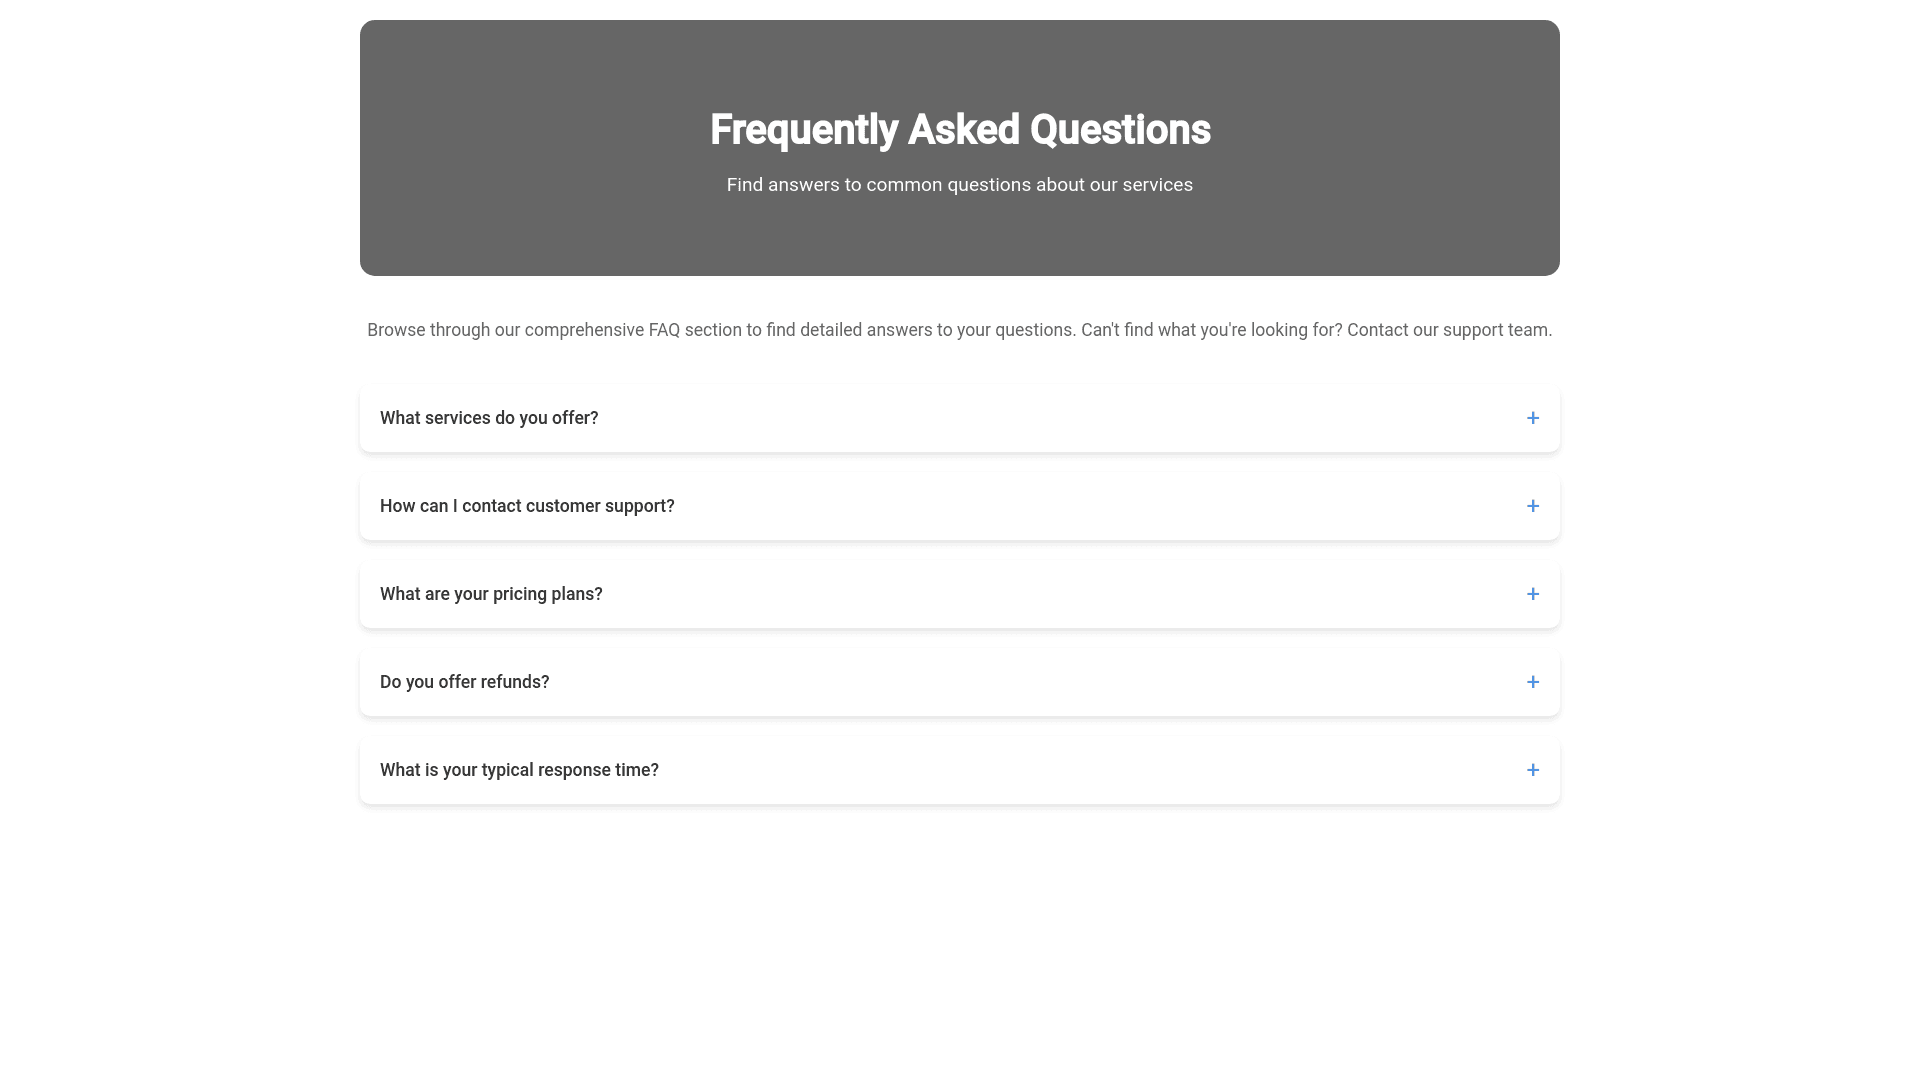1920x1080 pixels.
Task: Open the "Do you offer refunds?" question
Action: 464,682
